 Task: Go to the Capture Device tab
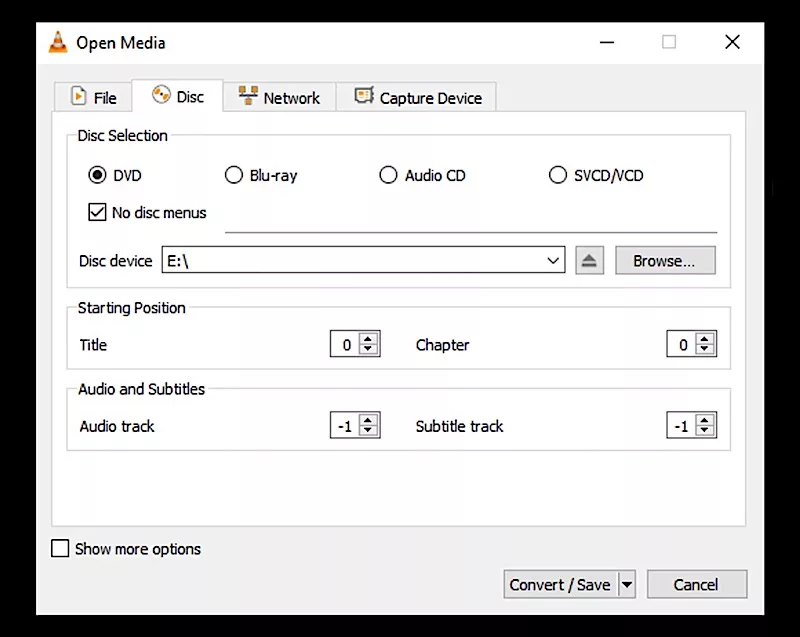[418, 98]
